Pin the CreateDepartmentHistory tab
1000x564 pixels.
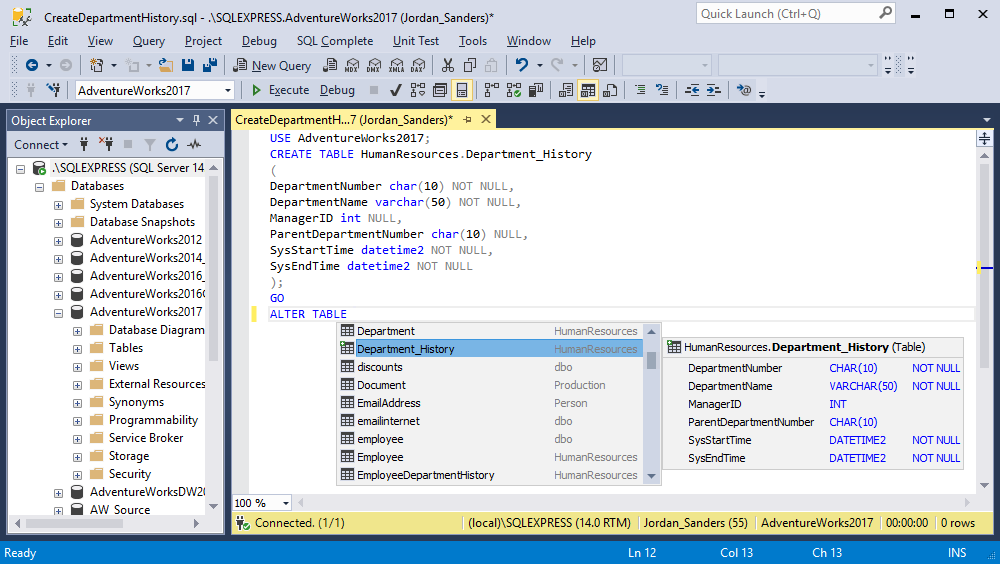tap(467, 119)
